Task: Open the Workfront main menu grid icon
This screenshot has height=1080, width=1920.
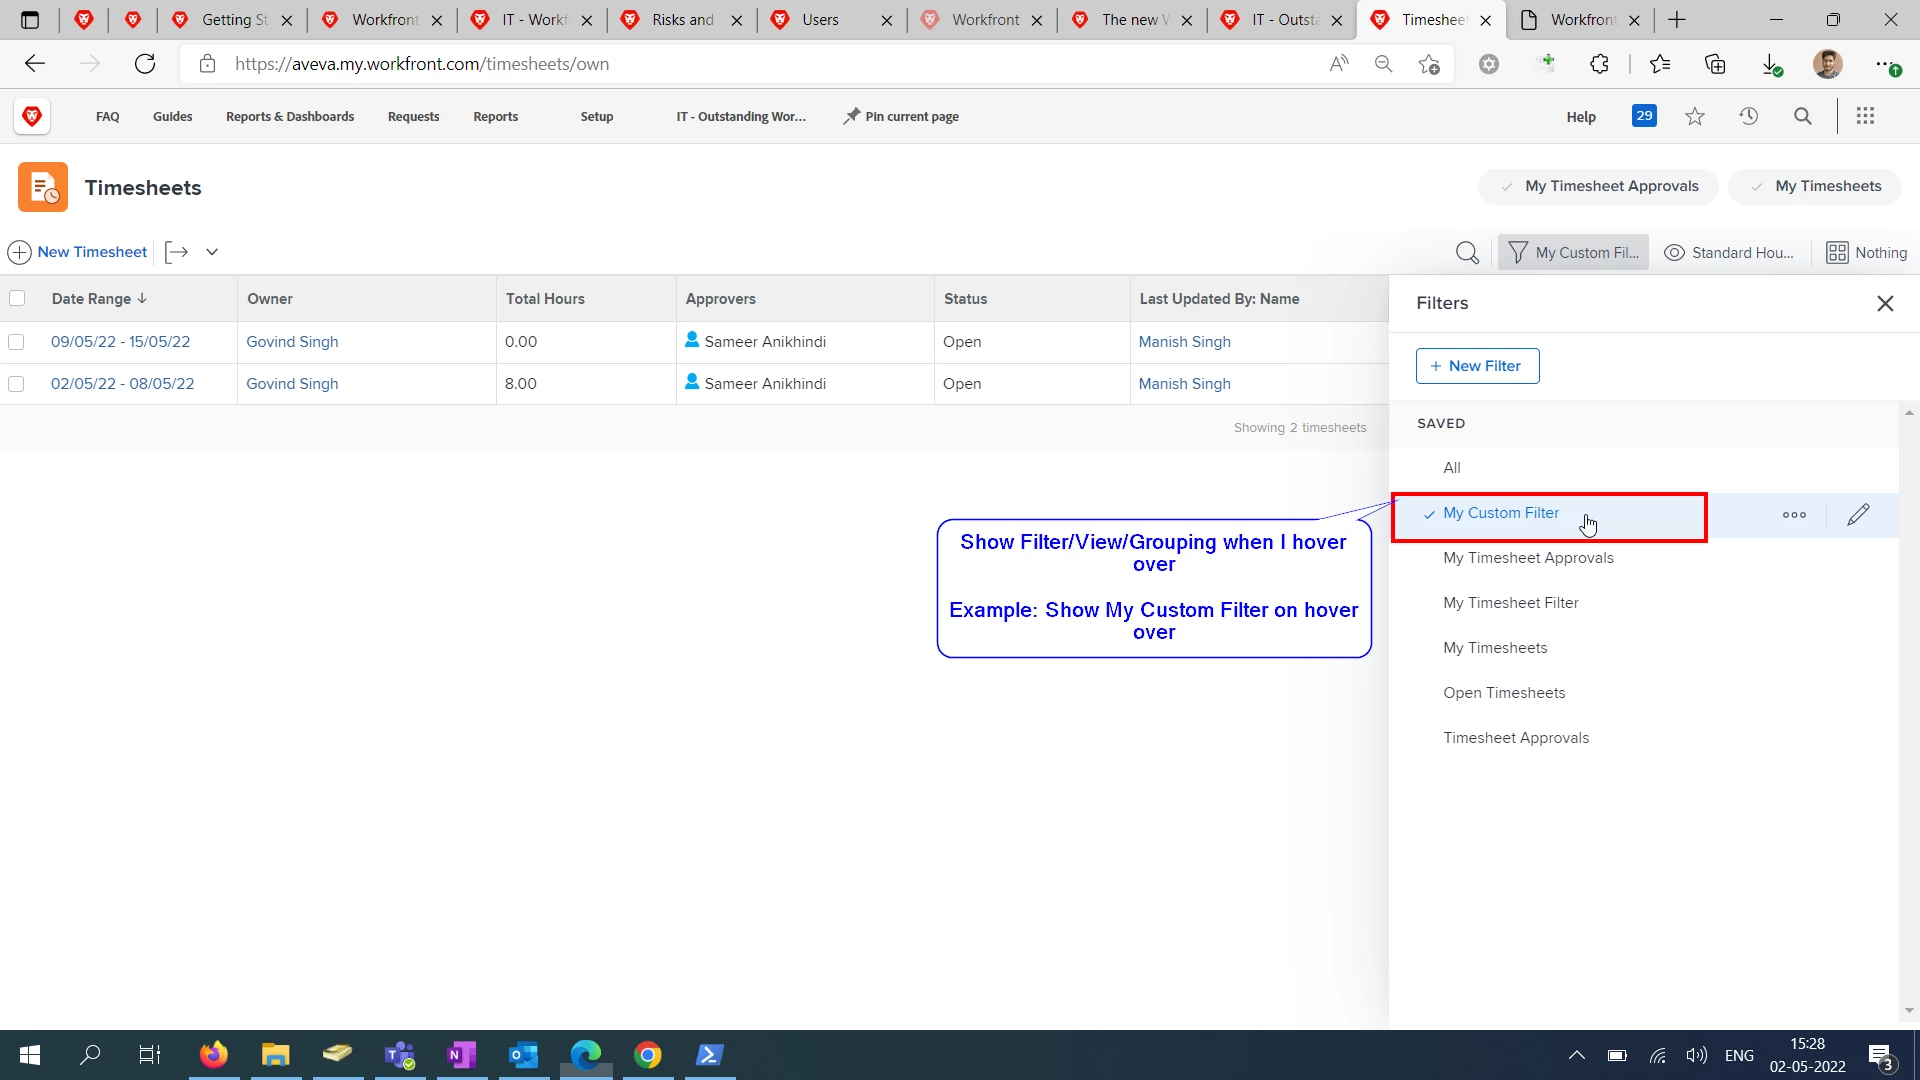Action: [1865, 116]
